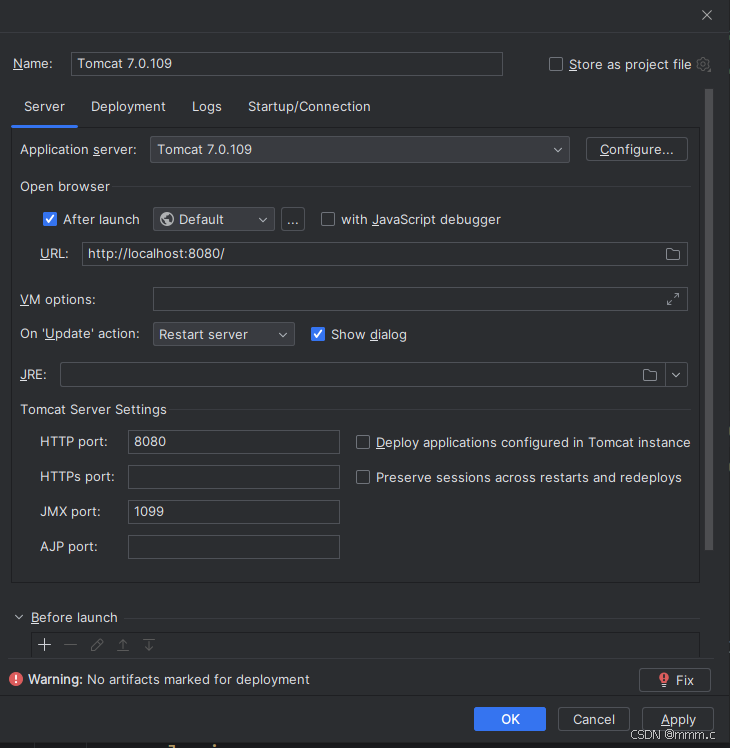Image resolution: width=730 pixels, height=748 pixels.
Task: Click the globe icon in browser dropdown
Action: click(x=167, y=219)
